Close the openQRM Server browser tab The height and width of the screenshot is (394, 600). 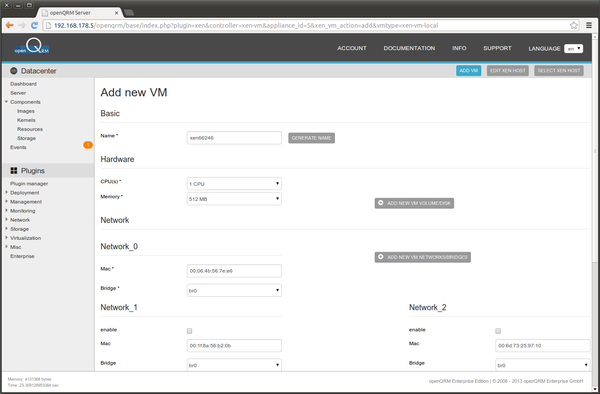point(117,13)
